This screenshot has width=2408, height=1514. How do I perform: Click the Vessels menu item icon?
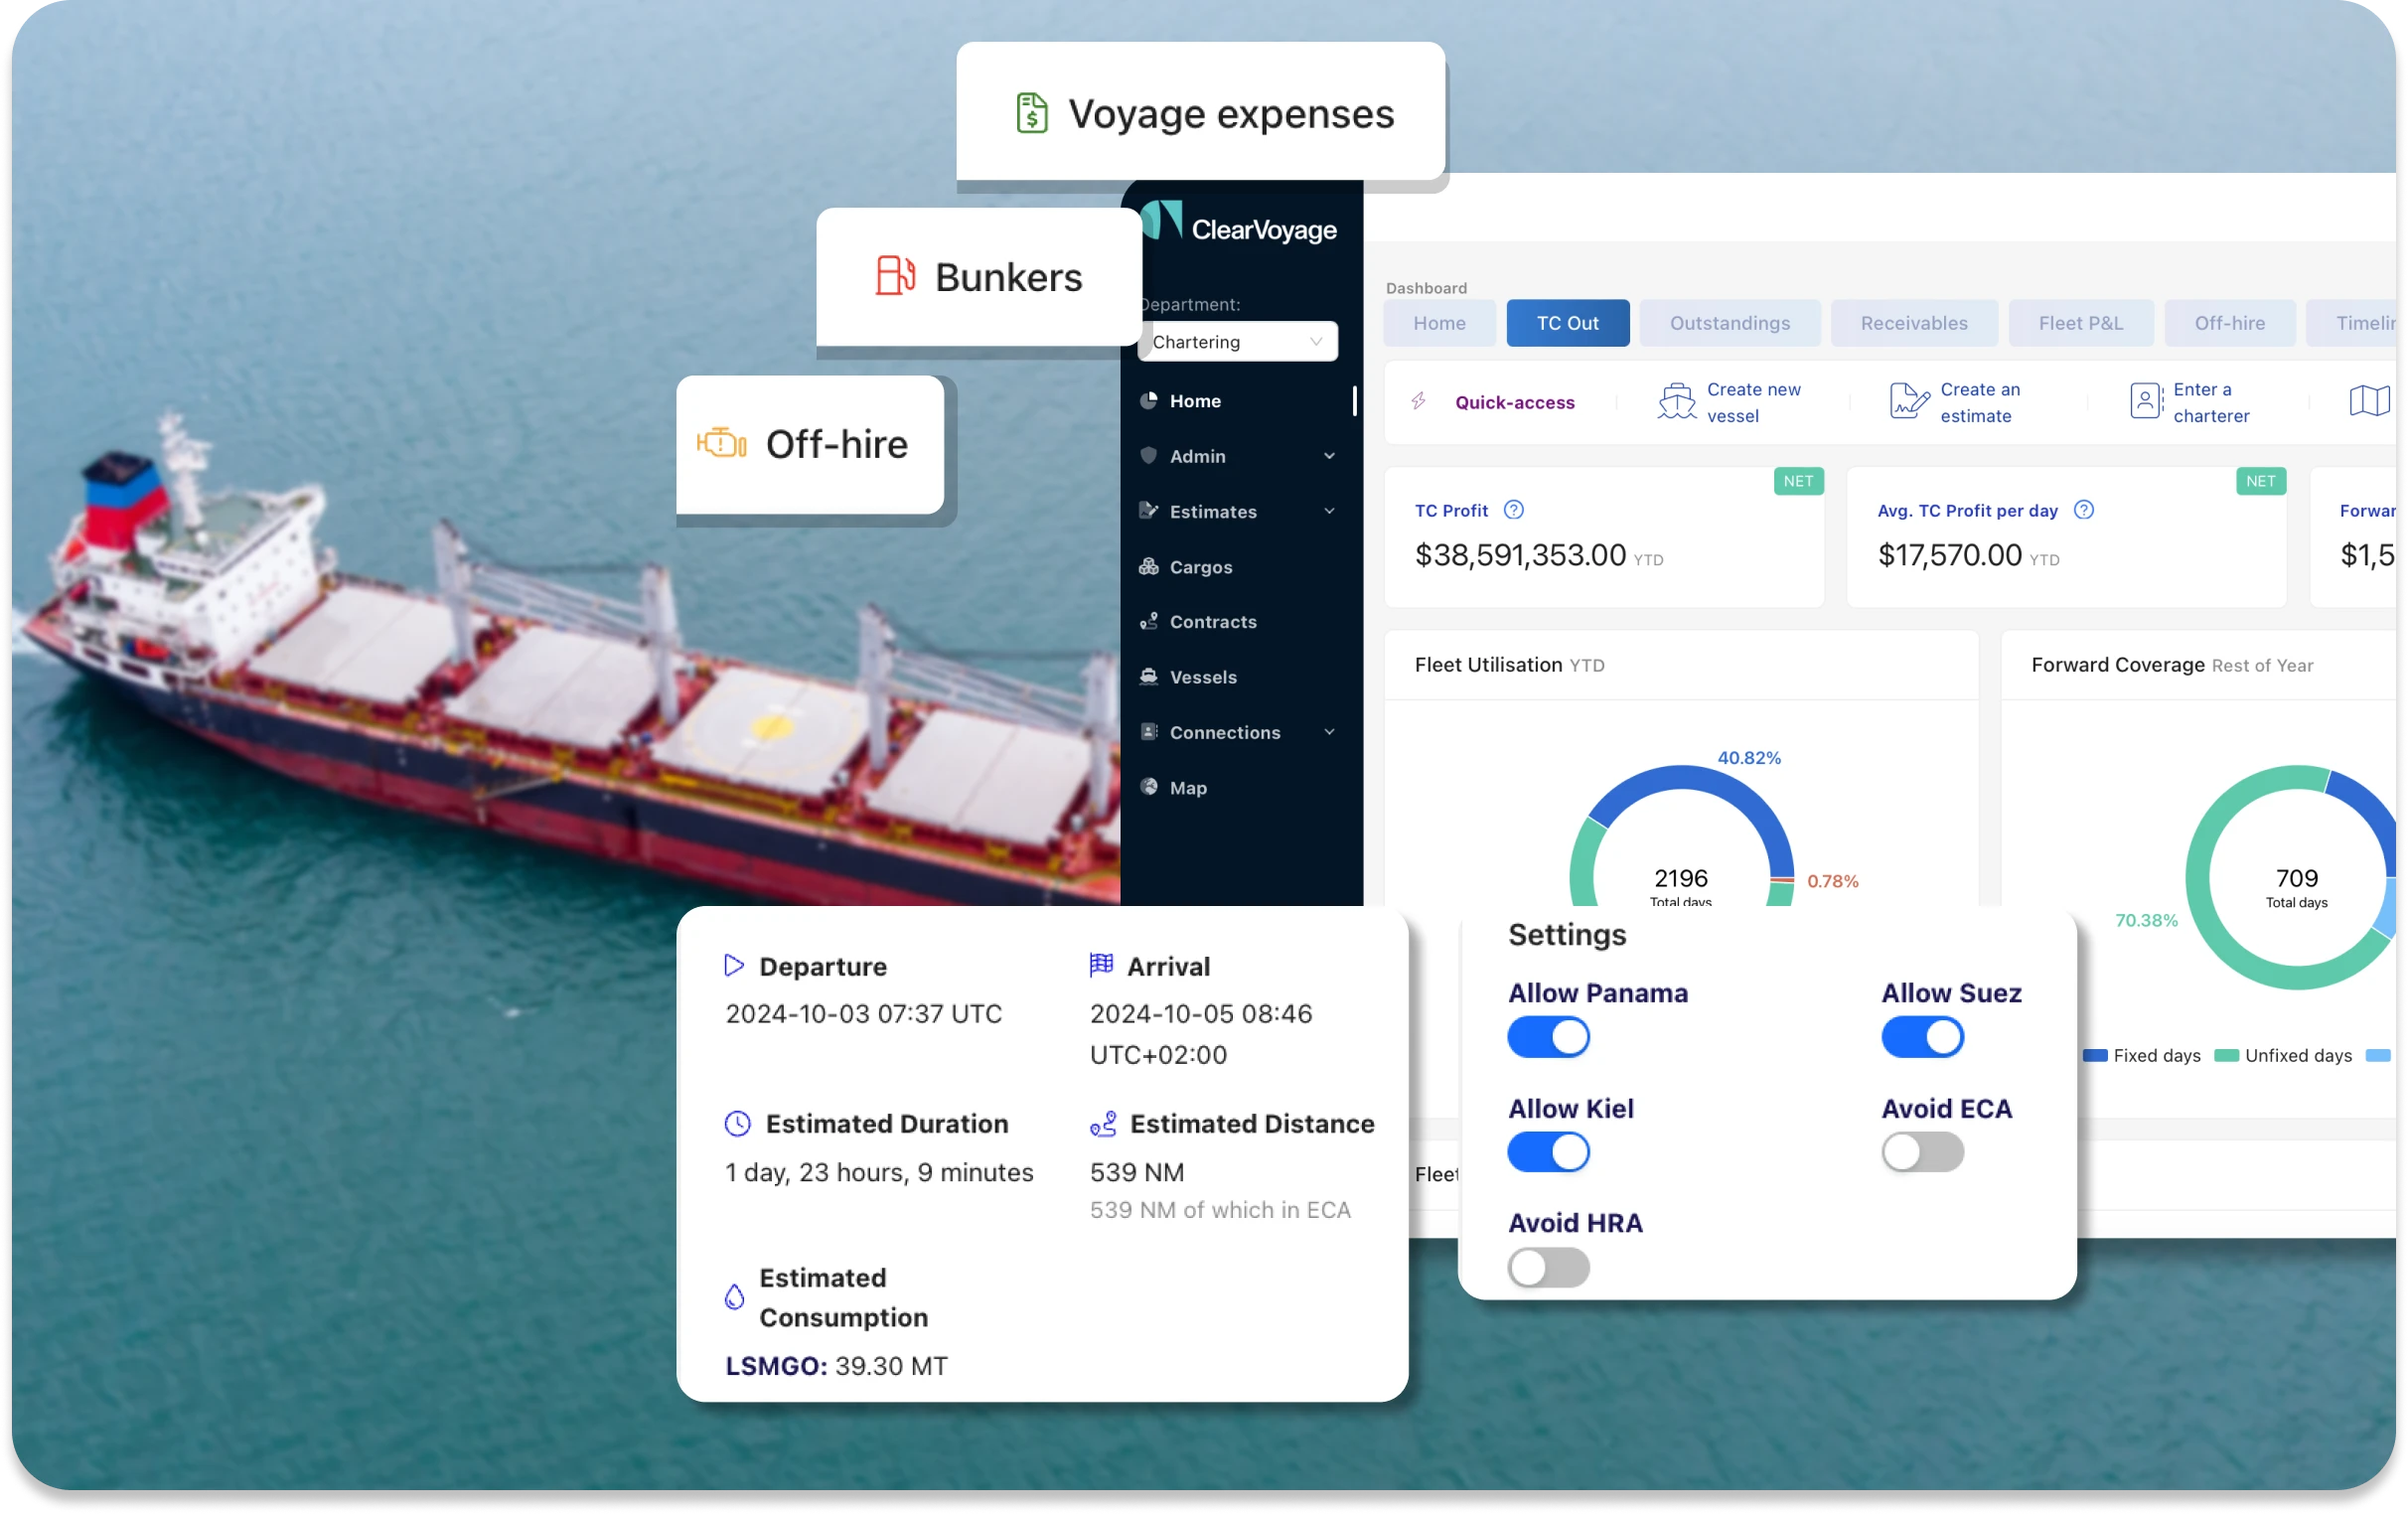tap(1149, 677)
